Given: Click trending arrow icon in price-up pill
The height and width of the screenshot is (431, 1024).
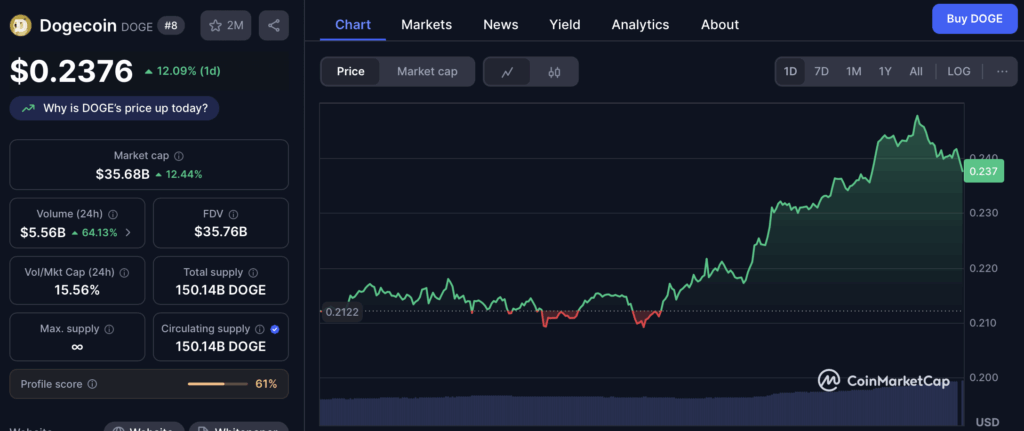Looking at the screenshot, I should point(28,108).
